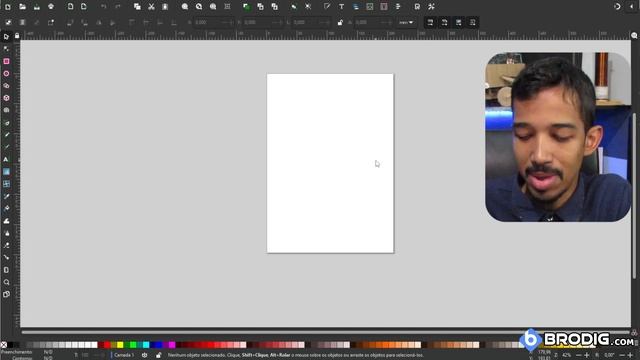Viewport: 640px width, 360px height.
Task: Undo the last action
Action: pos(104,7)
